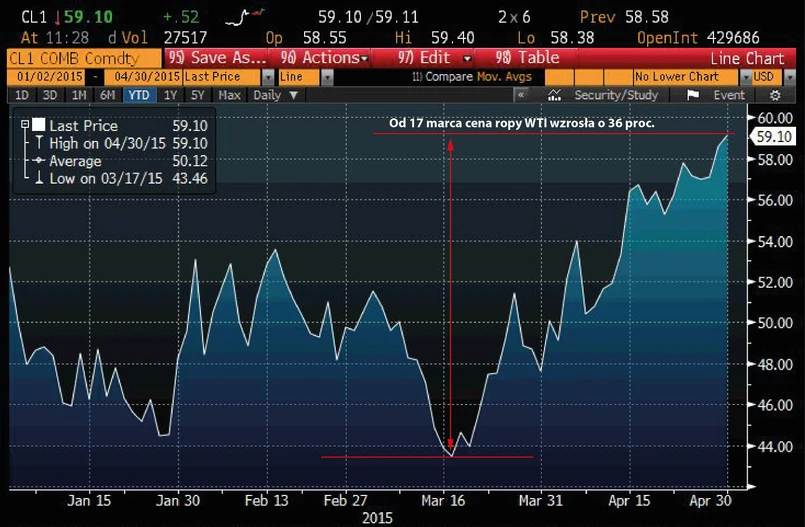Click the Save As button
The height and width of the screenshot is (527, 805).
click(x=217, y=58)
